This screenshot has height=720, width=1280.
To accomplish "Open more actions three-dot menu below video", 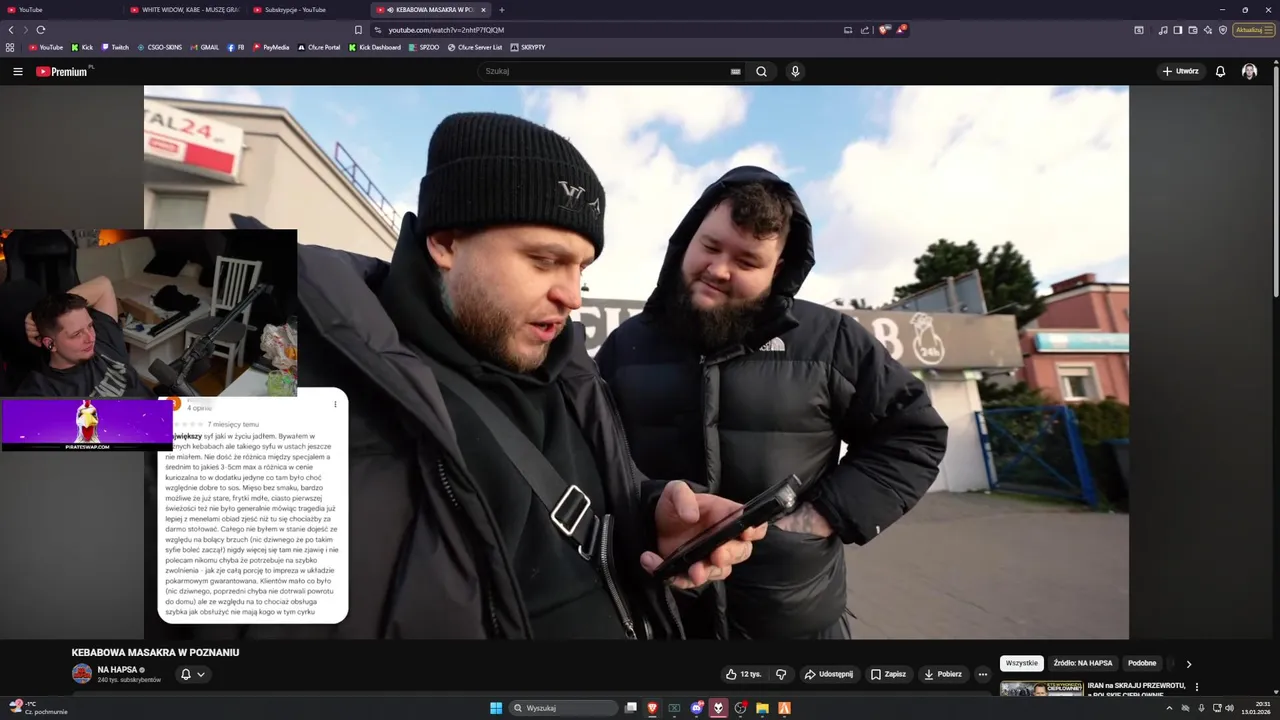I will (983, 674).
